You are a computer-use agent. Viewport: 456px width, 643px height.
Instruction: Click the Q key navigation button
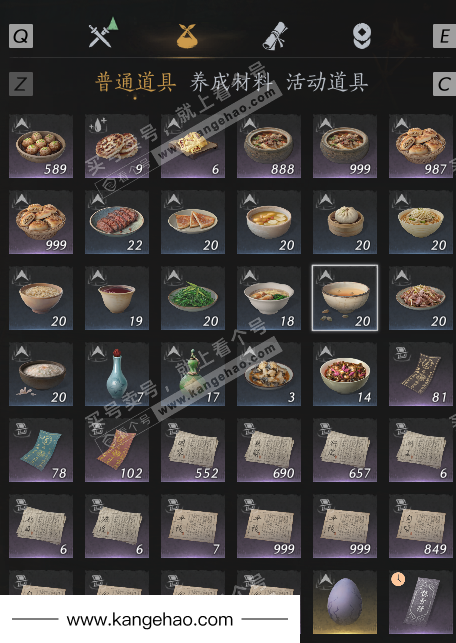(x=21, y=36)
